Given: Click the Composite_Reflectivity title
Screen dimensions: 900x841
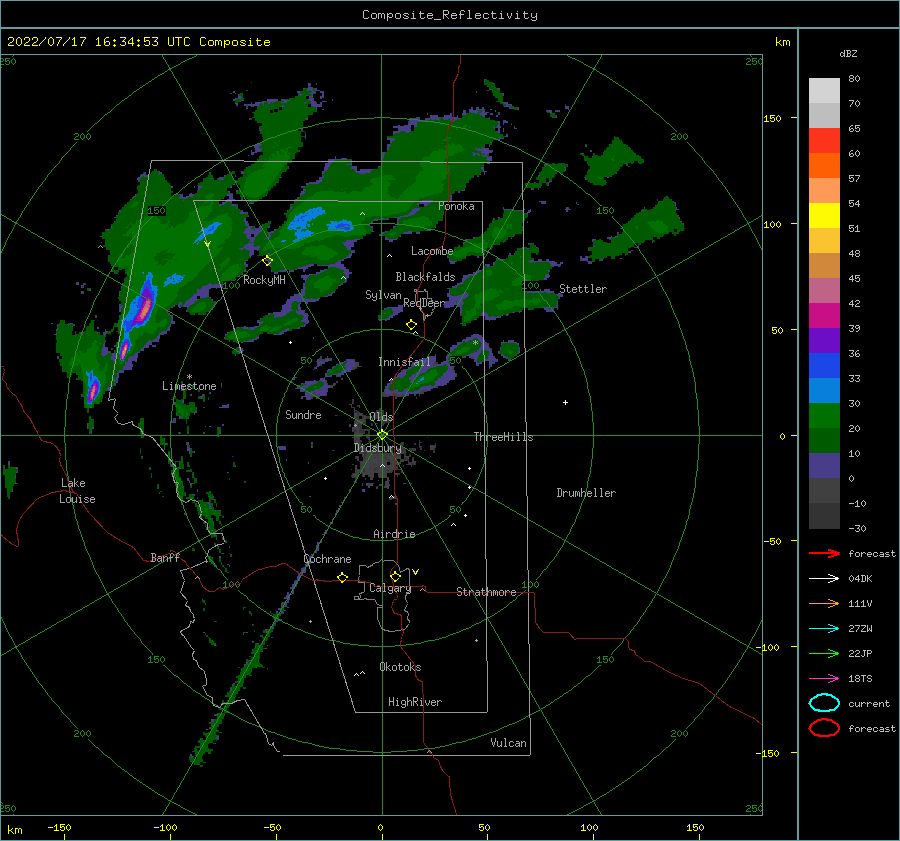Looking at the screenshot, I should (x=450, y=15).
